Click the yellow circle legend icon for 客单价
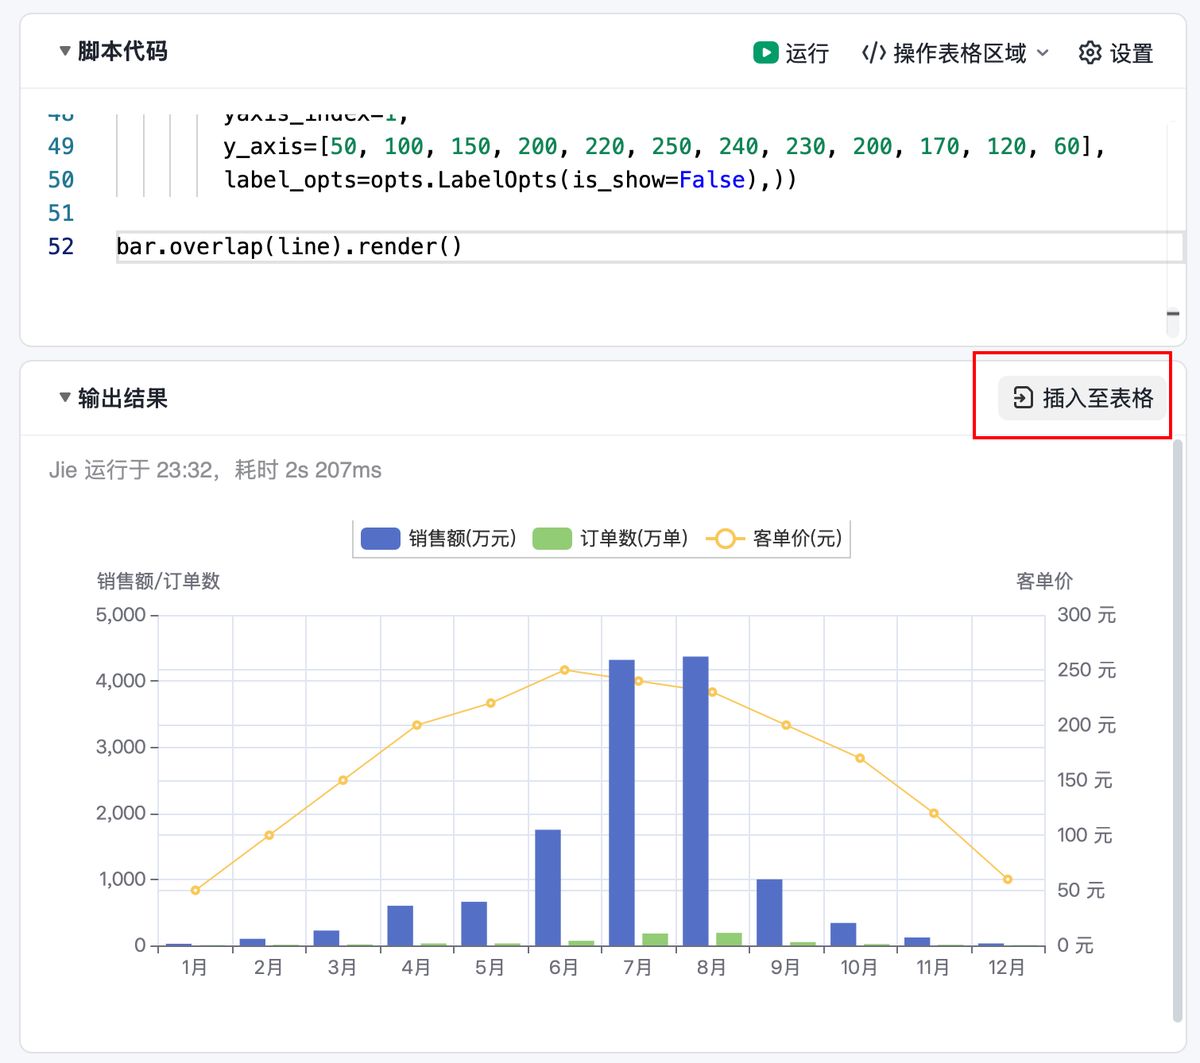 (725, 538)
